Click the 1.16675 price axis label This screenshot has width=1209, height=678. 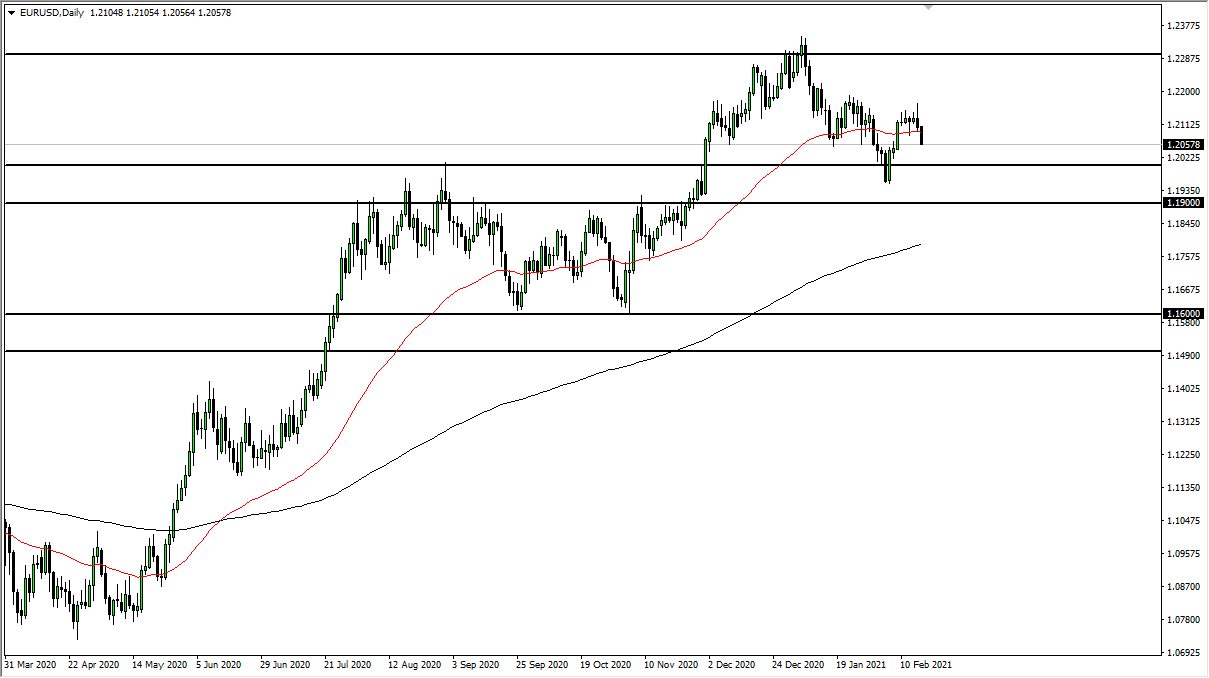pos(1184,290)
